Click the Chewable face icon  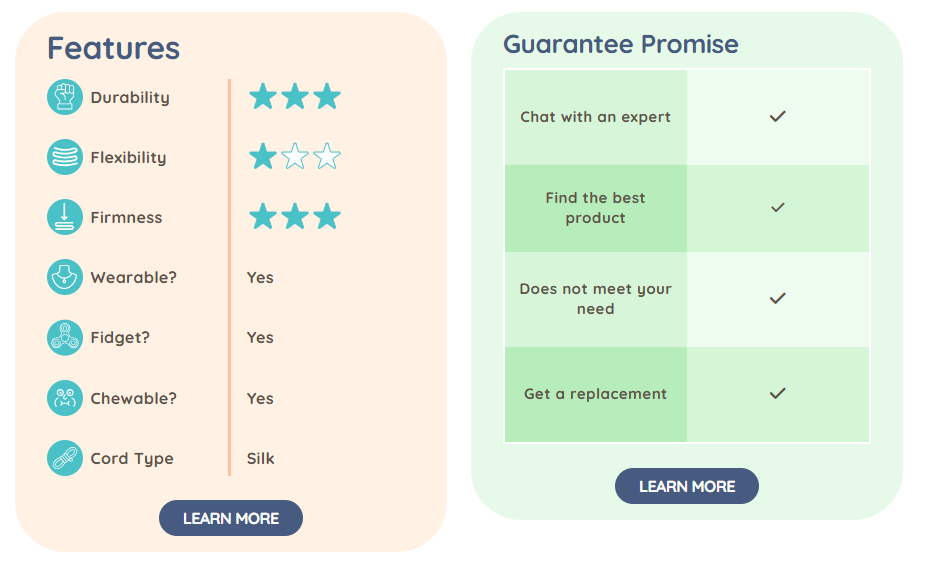(65, 398)
